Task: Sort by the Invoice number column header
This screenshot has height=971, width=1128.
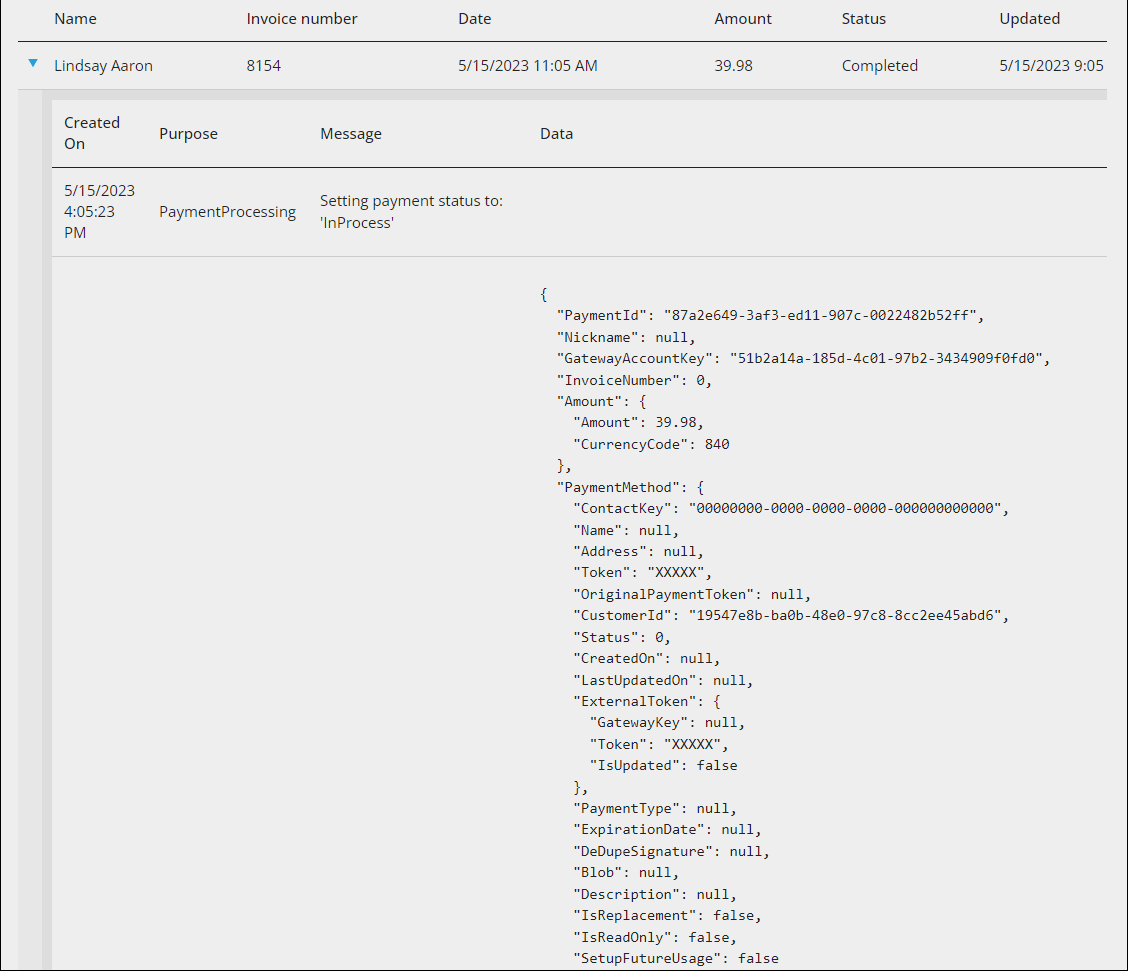Action: coord(301,19)
